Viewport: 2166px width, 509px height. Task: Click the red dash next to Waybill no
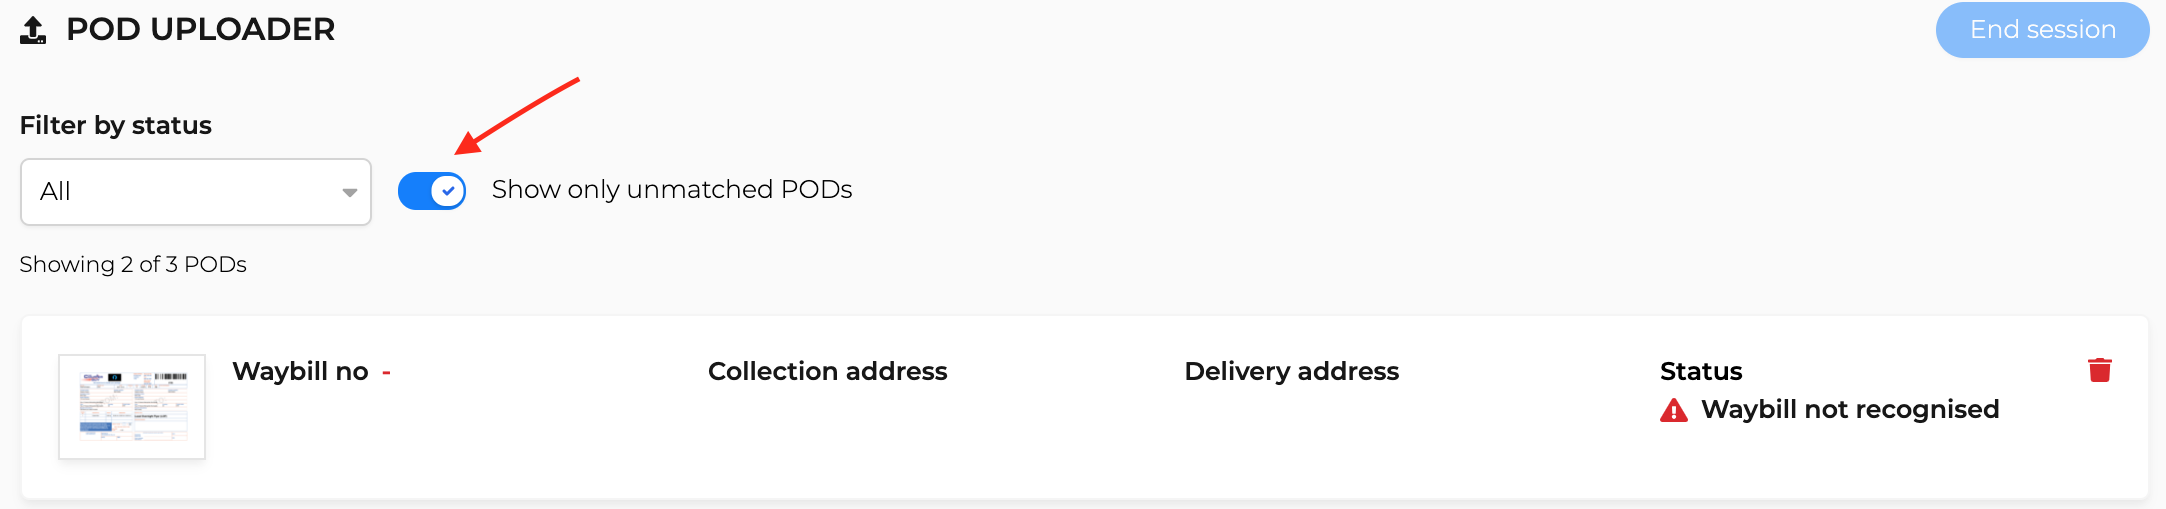[x=386, y=373]
